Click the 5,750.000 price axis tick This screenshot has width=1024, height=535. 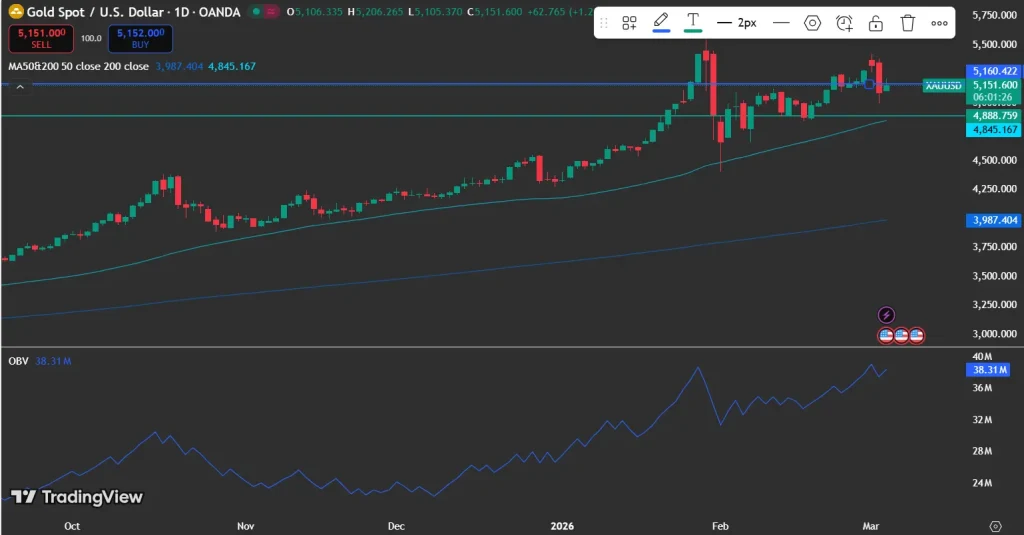point(995,15)
